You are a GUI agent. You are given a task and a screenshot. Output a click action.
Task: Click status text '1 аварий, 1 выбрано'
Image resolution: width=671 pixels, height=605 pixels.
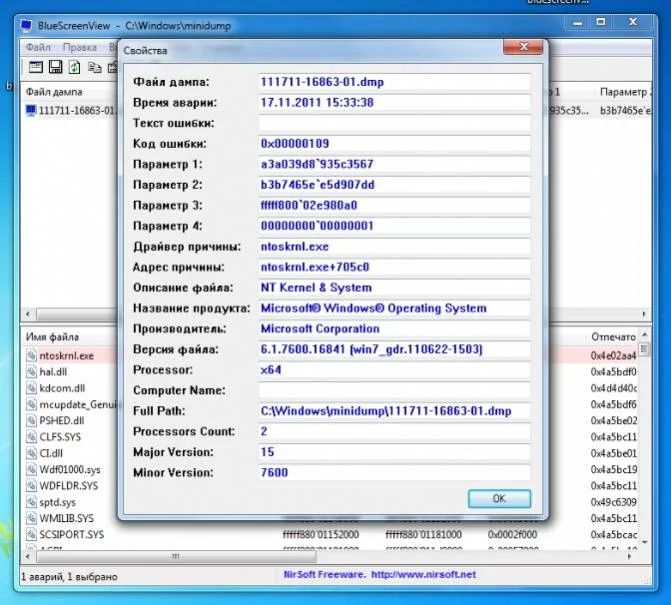pyautogui.click(x=69, y=577)
